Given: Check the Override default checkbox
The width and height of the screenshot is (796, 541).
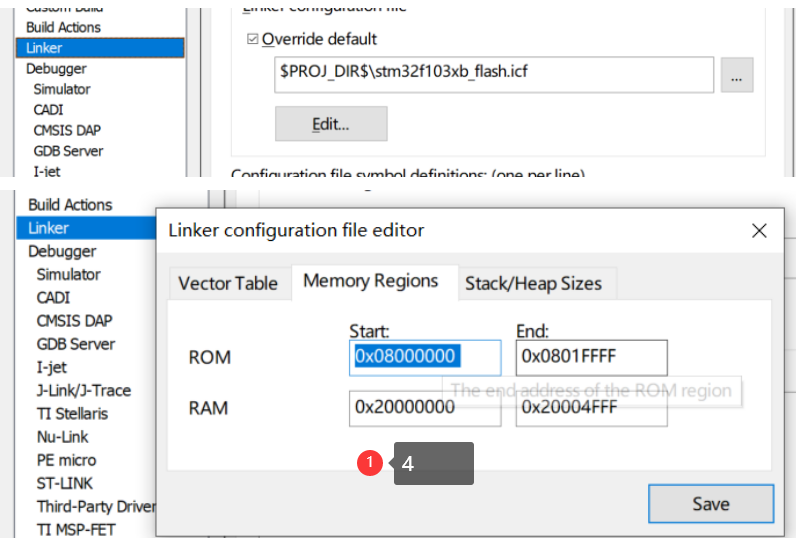Looking at the screenshot, I should pos(252,40).
